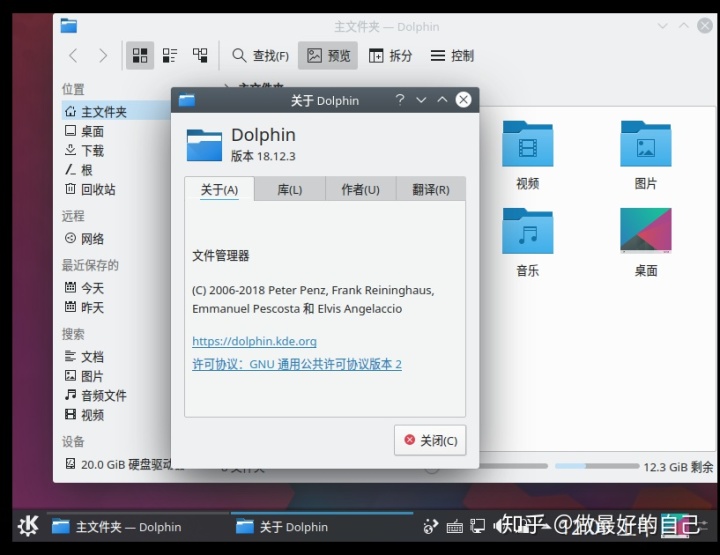Open the 控制 menu
The image size is (720, 555).
coord(452,56)
